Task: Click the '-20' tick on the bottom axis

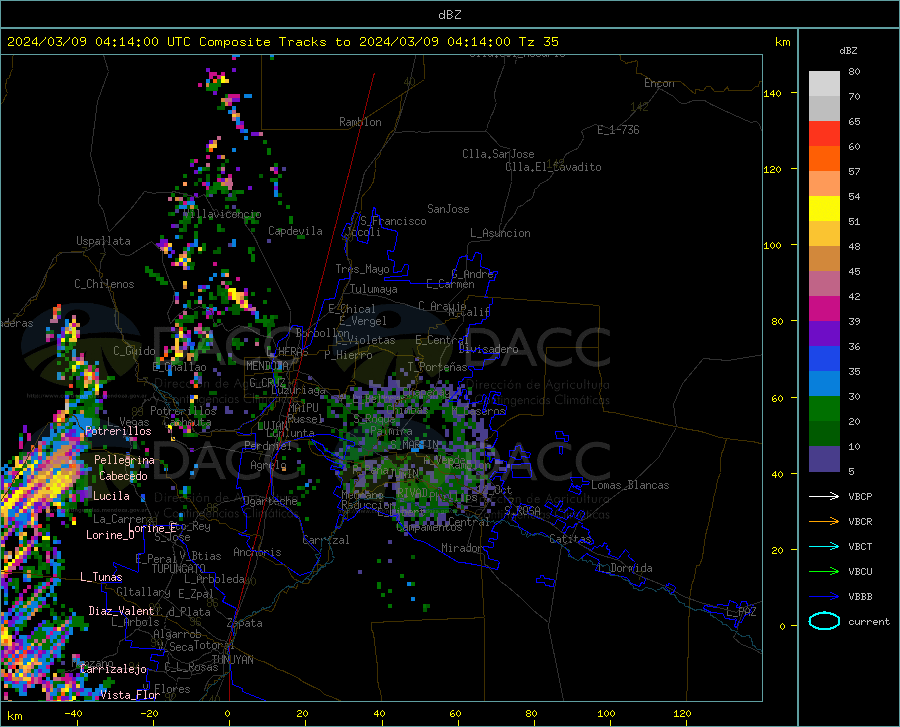Action: (149, 714)
